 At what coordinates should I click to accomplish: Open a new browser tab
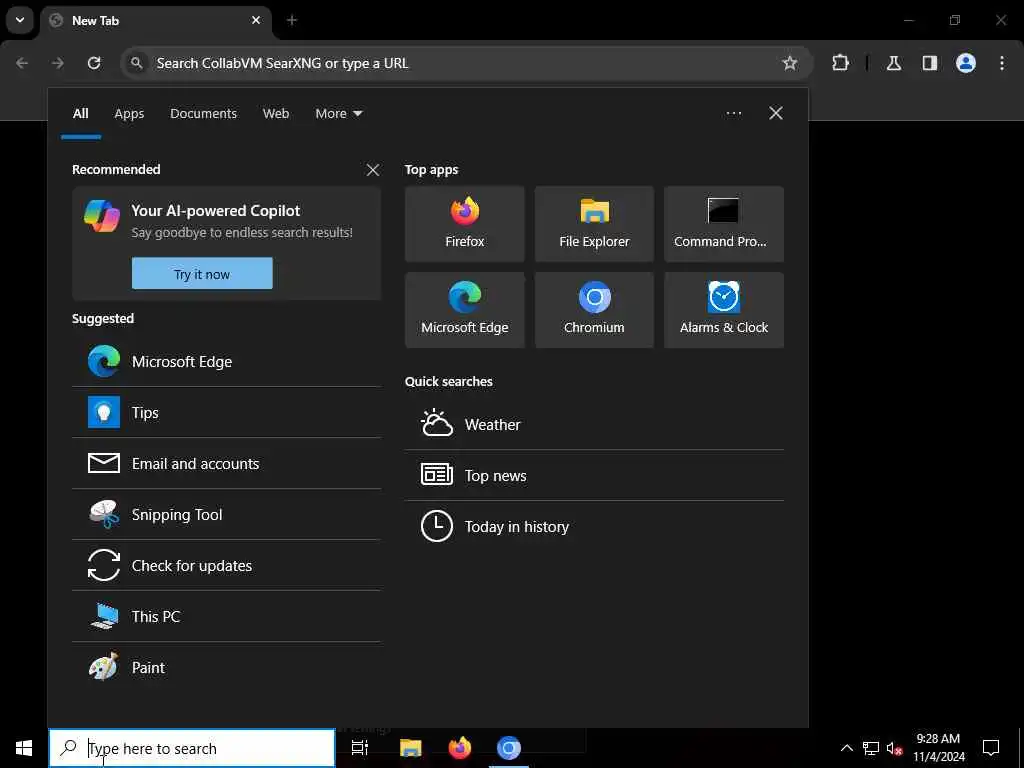coord(292,20)
